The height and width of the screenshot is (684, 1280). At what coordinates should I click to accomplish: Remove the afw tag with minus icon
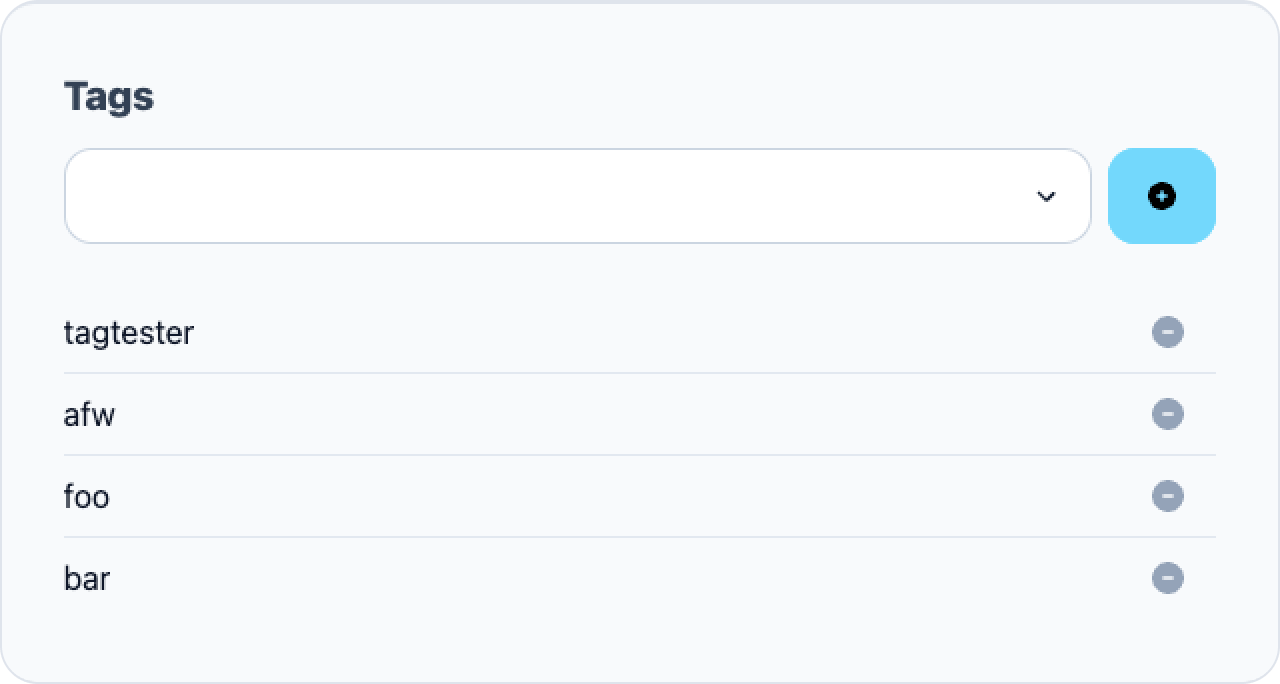[1168, 414]
